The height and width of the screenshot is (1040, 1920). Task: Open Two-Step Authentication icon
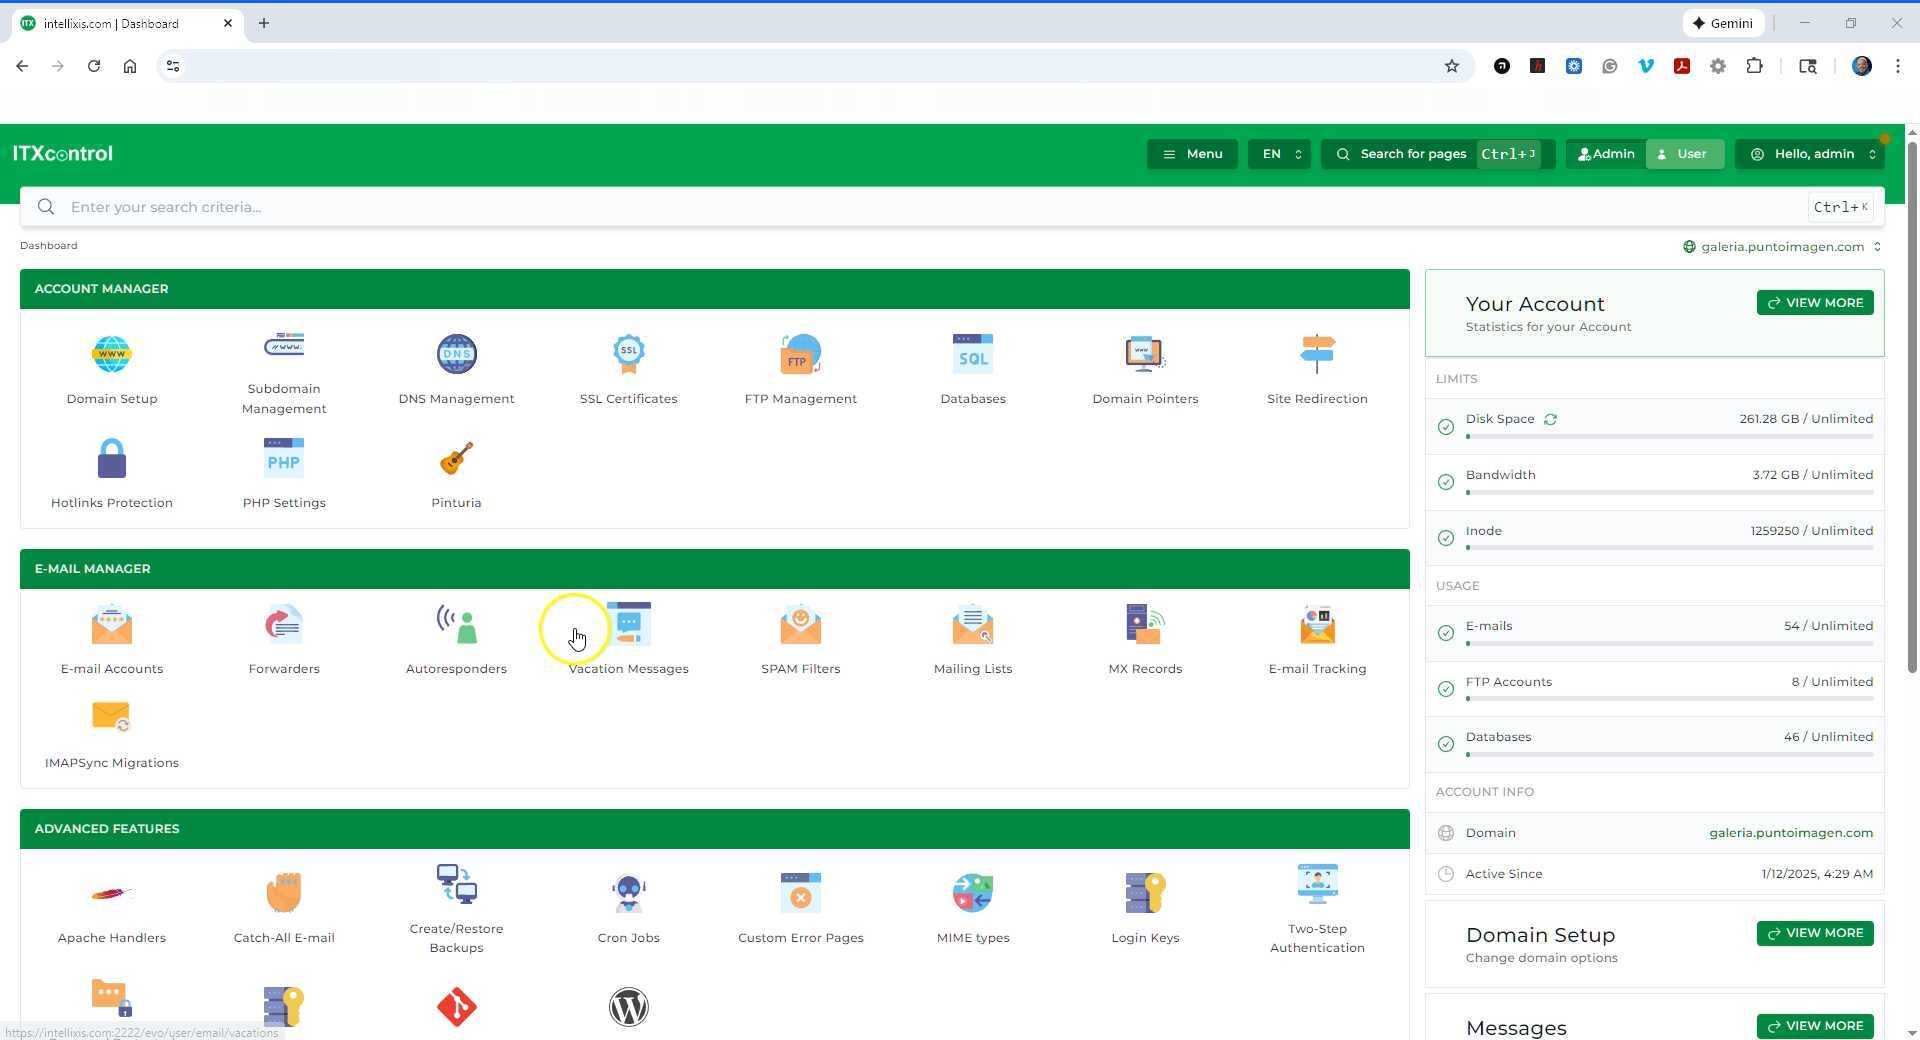click(1317, 884)
